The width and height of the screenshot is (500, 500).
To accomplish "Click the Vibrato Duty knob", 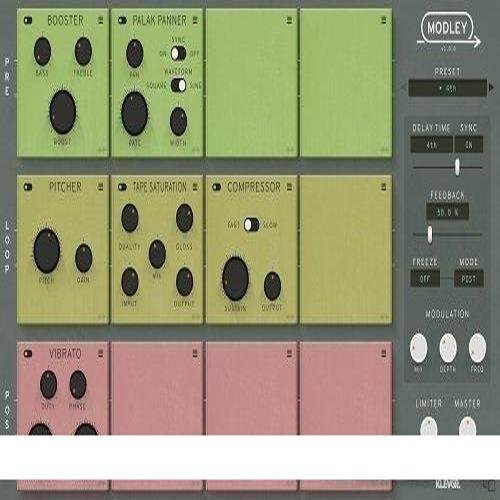I will [48, 384].
